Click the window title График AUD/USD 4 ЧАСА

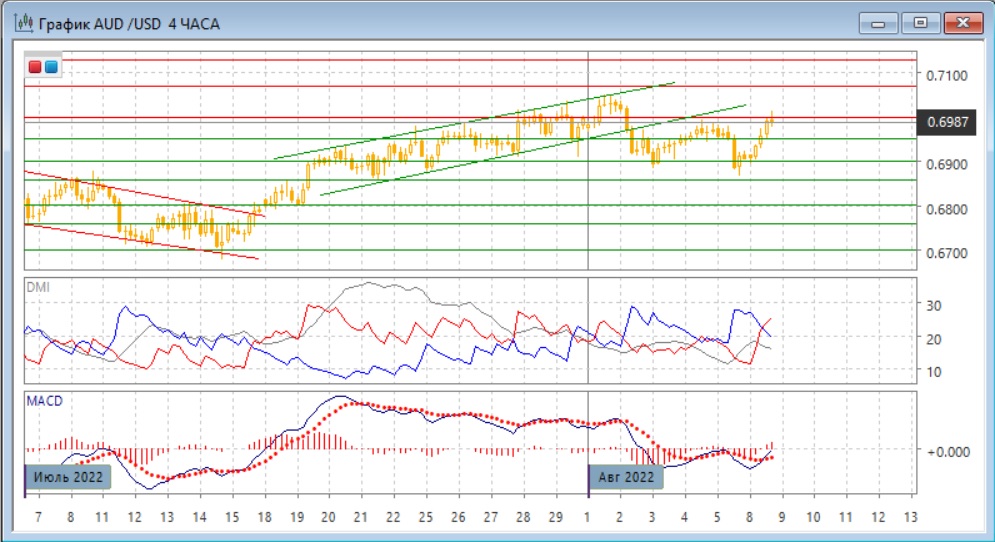pos(128,22)
